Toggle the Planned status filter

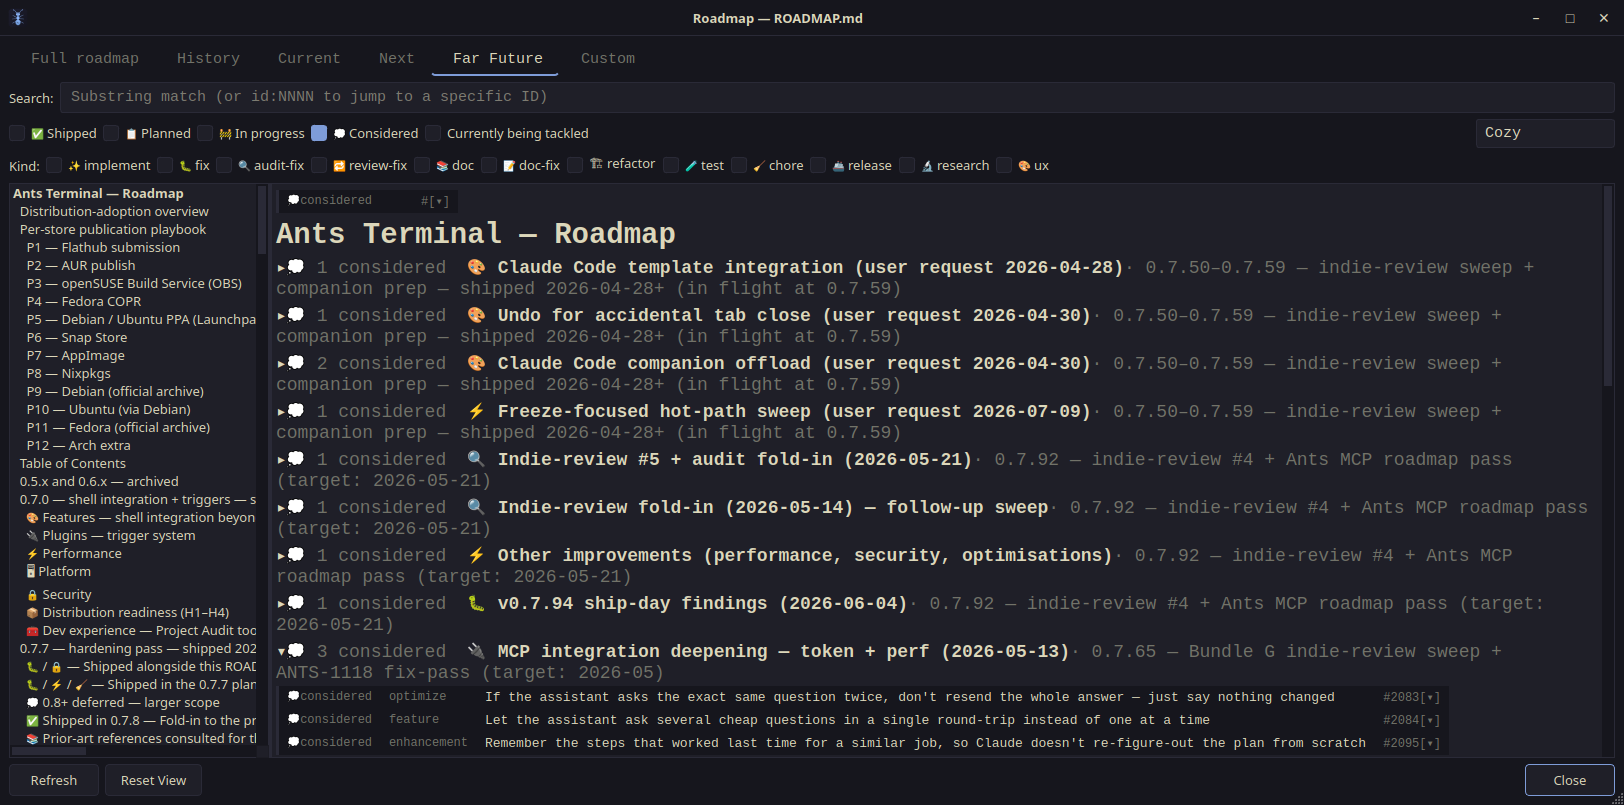[x=111, y=133]
